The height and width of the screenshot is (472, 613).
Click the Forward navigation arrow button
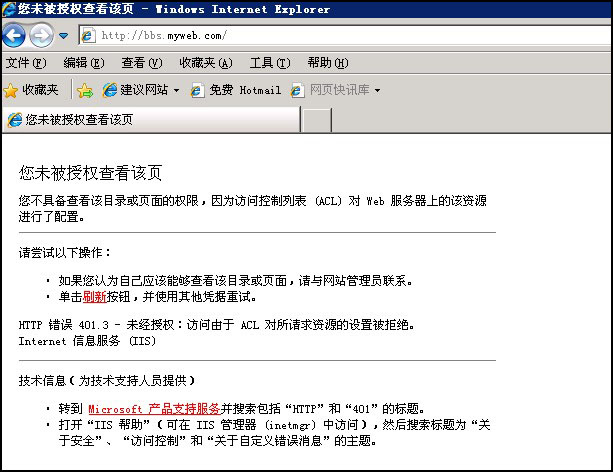(41, 36)
